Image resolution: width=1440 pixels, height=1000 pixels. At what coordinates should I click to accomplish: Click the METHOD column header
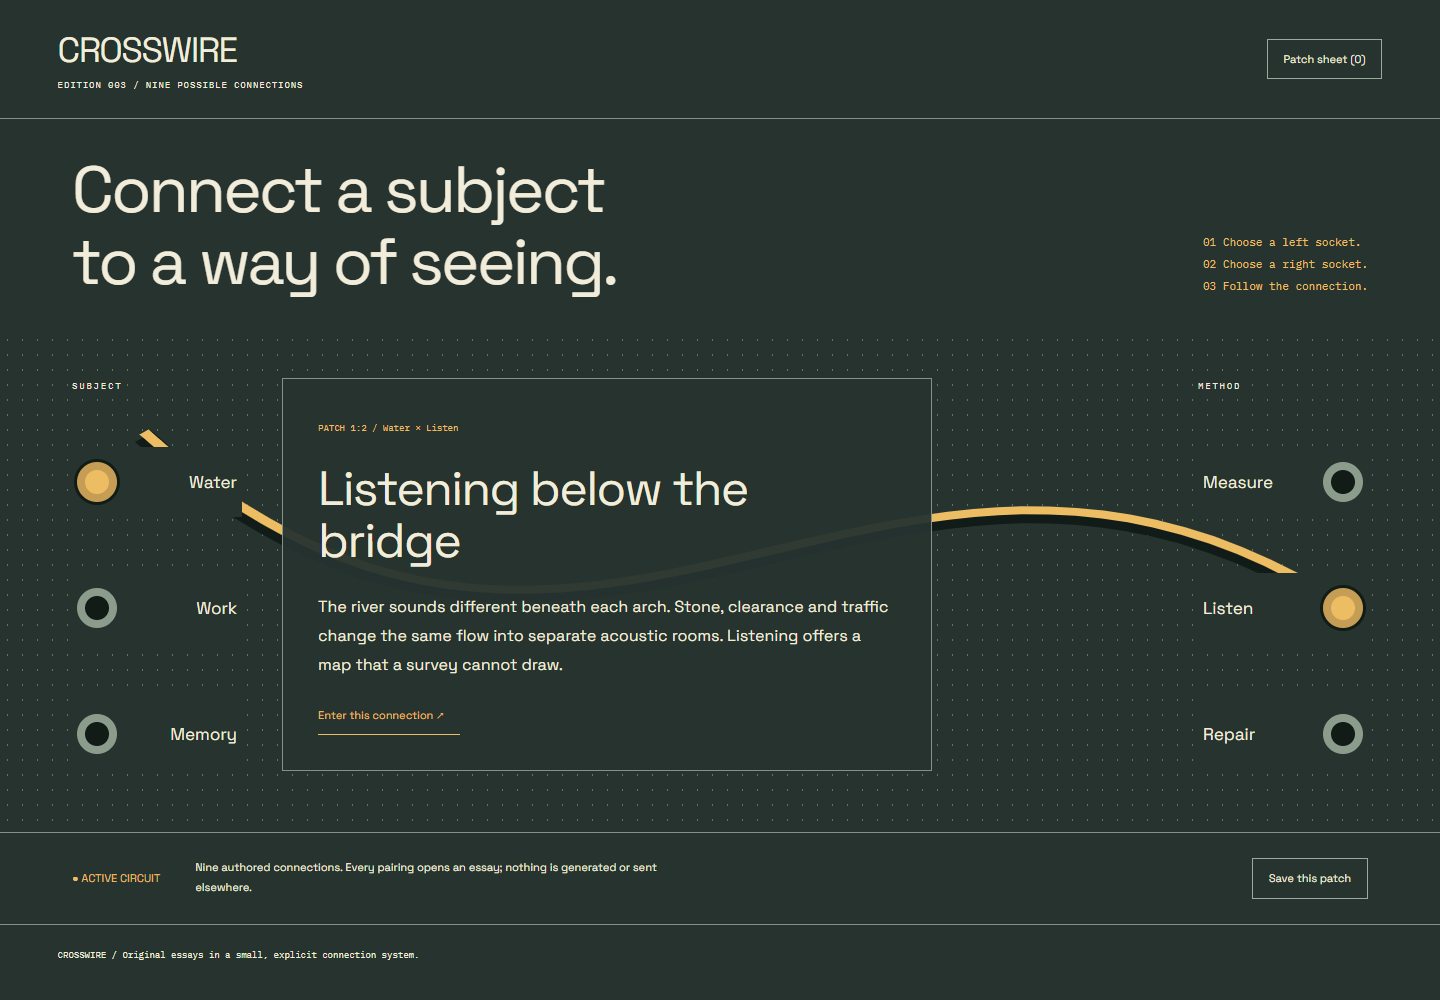click(1219, 386)
